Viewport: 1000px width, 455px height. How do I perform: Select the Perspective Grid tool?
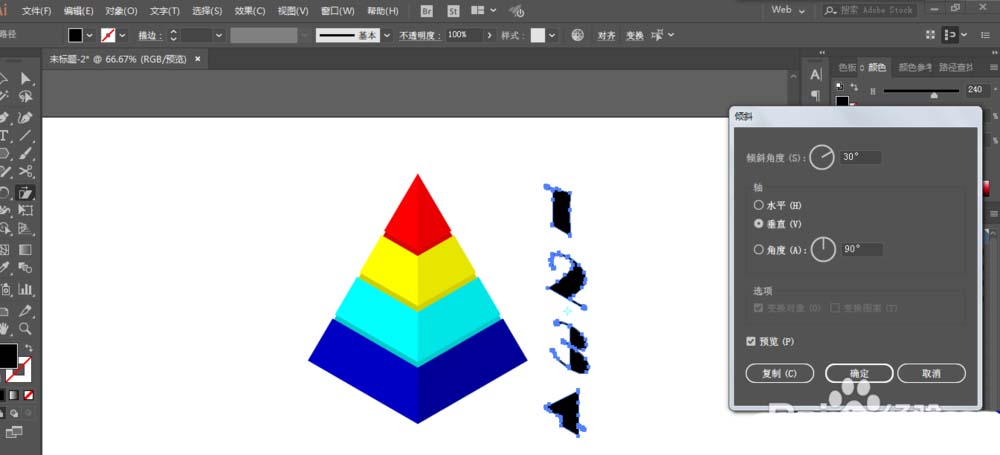tap(26, 228)
